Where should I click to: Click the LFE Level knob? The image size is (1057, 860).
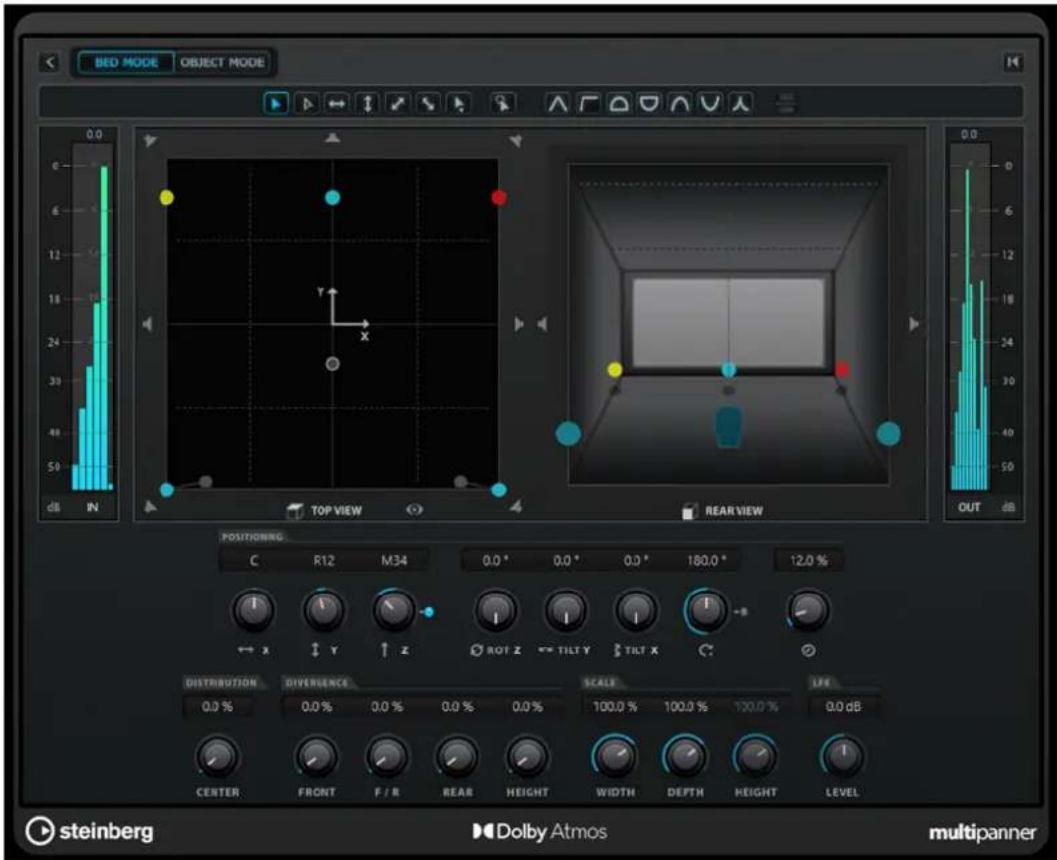click(x=843, y=756)
